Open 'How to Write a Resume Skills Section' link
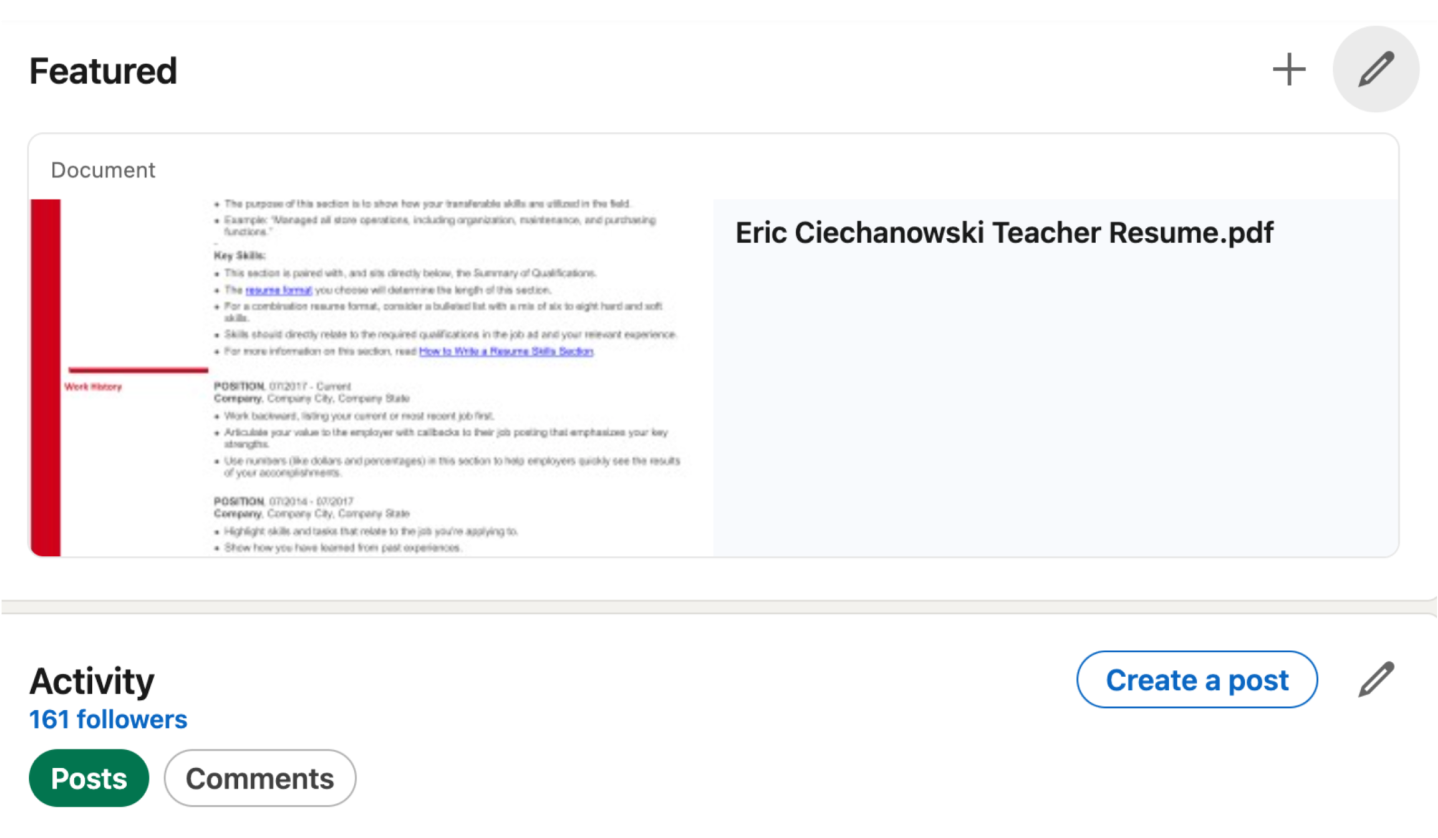 (x=506, y=352)
